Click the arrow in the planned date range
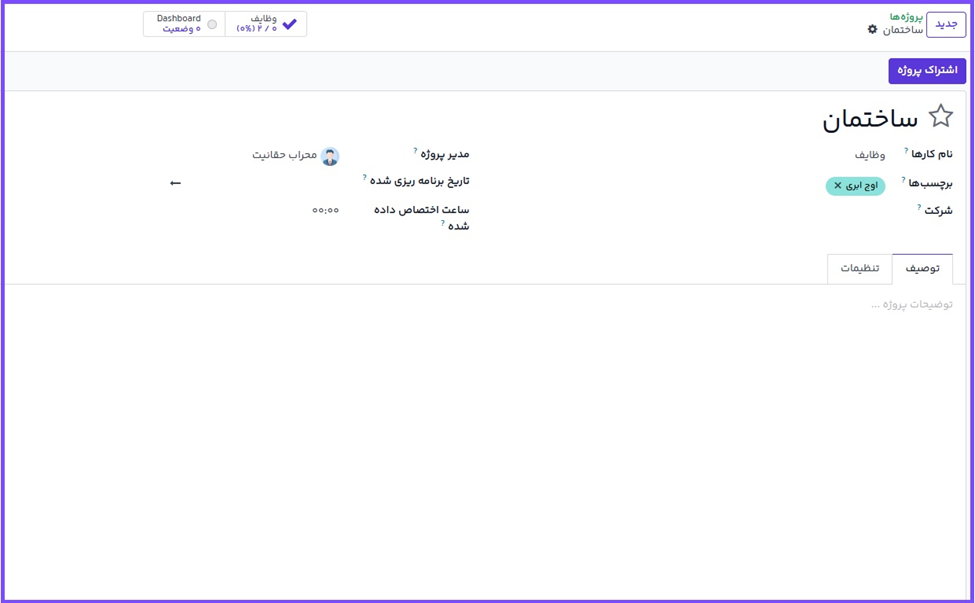Image resolution: width=975 pixels, height=603 pixels. point(176,183)
